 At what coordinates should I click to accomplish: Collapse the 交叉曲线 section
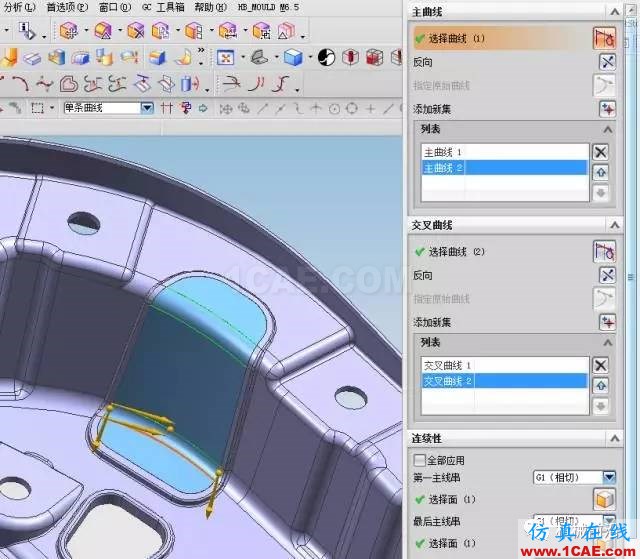(x=614, y=225)
